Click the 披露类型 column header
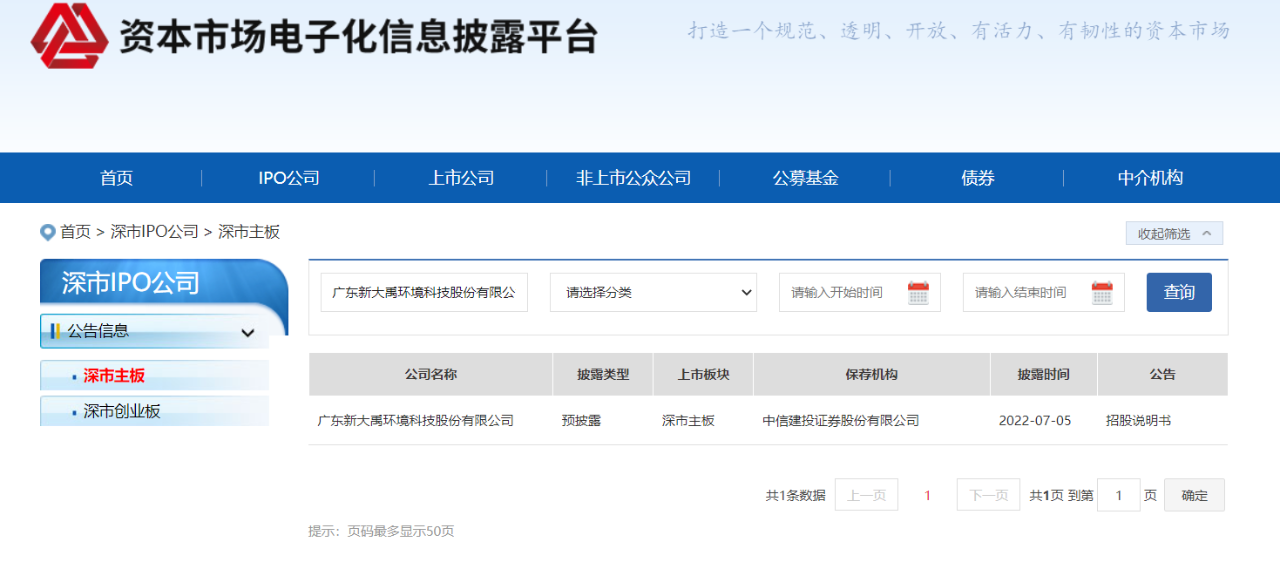The height and width of the screenshot is (586, 1280). 603,374
